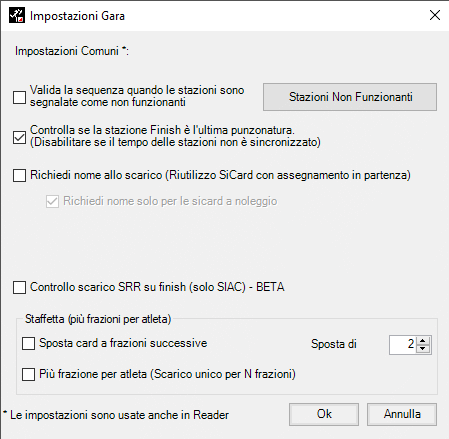Confirm settings with the Ok button
449x439 pixels.
pos(324,414)
